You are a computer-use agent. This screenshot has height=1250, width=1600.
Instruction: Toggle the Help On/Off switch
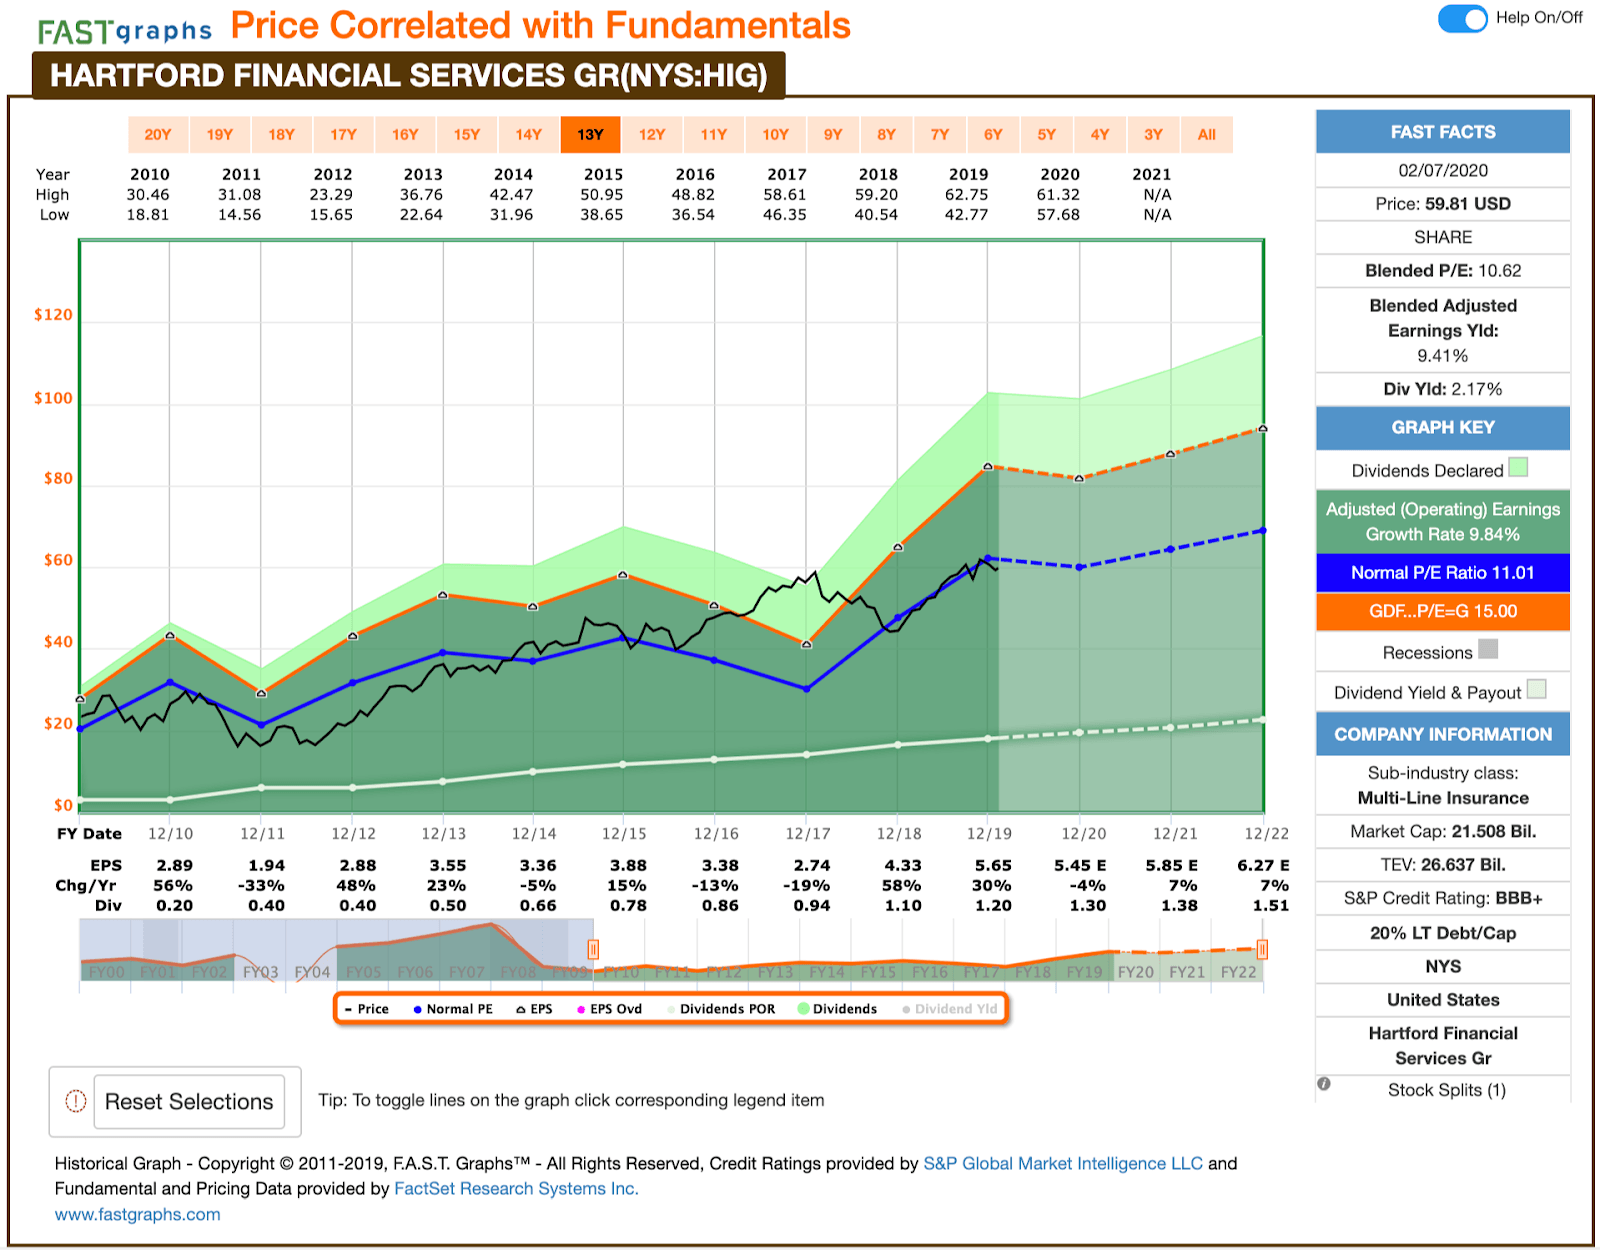tap(1463, 18)
